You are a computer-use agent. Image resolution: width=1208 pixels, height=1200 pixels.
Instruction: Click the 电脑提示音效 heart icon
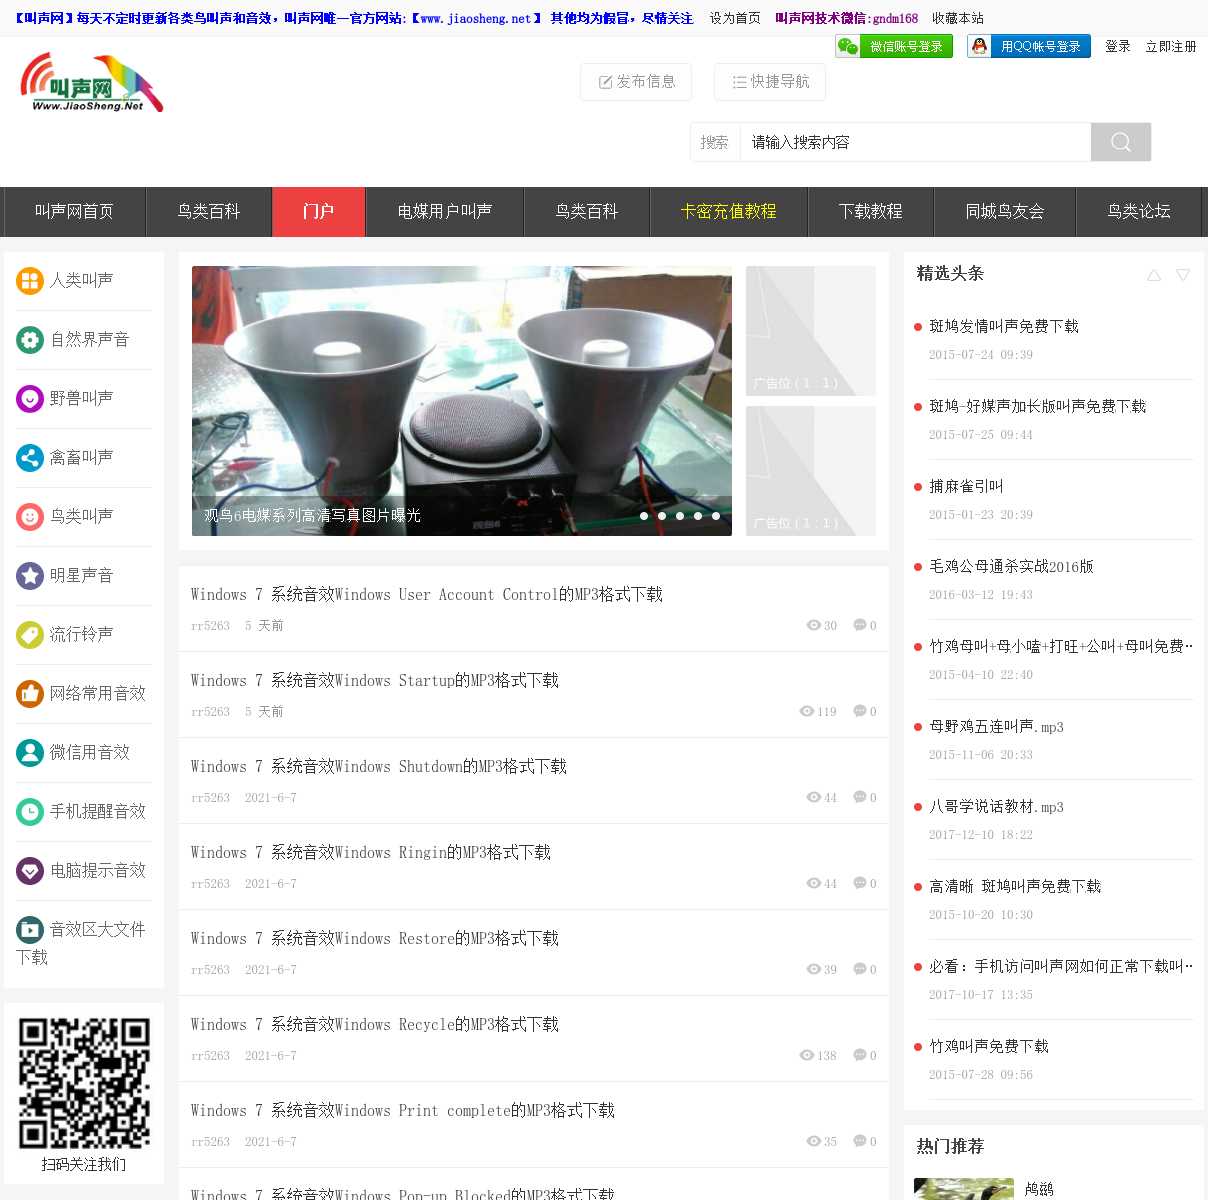(30, 871)
